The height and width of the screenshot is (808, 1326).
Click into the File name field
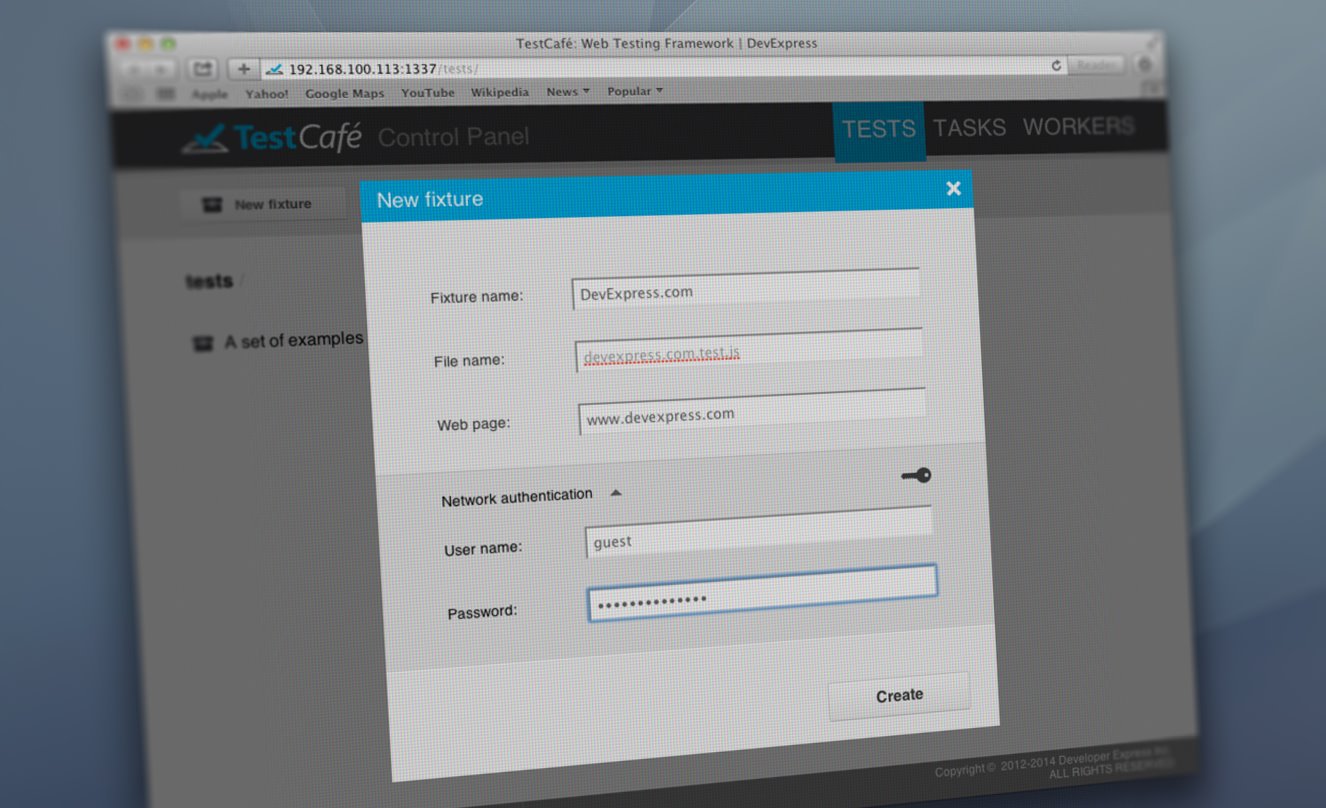tap(749, 351)
